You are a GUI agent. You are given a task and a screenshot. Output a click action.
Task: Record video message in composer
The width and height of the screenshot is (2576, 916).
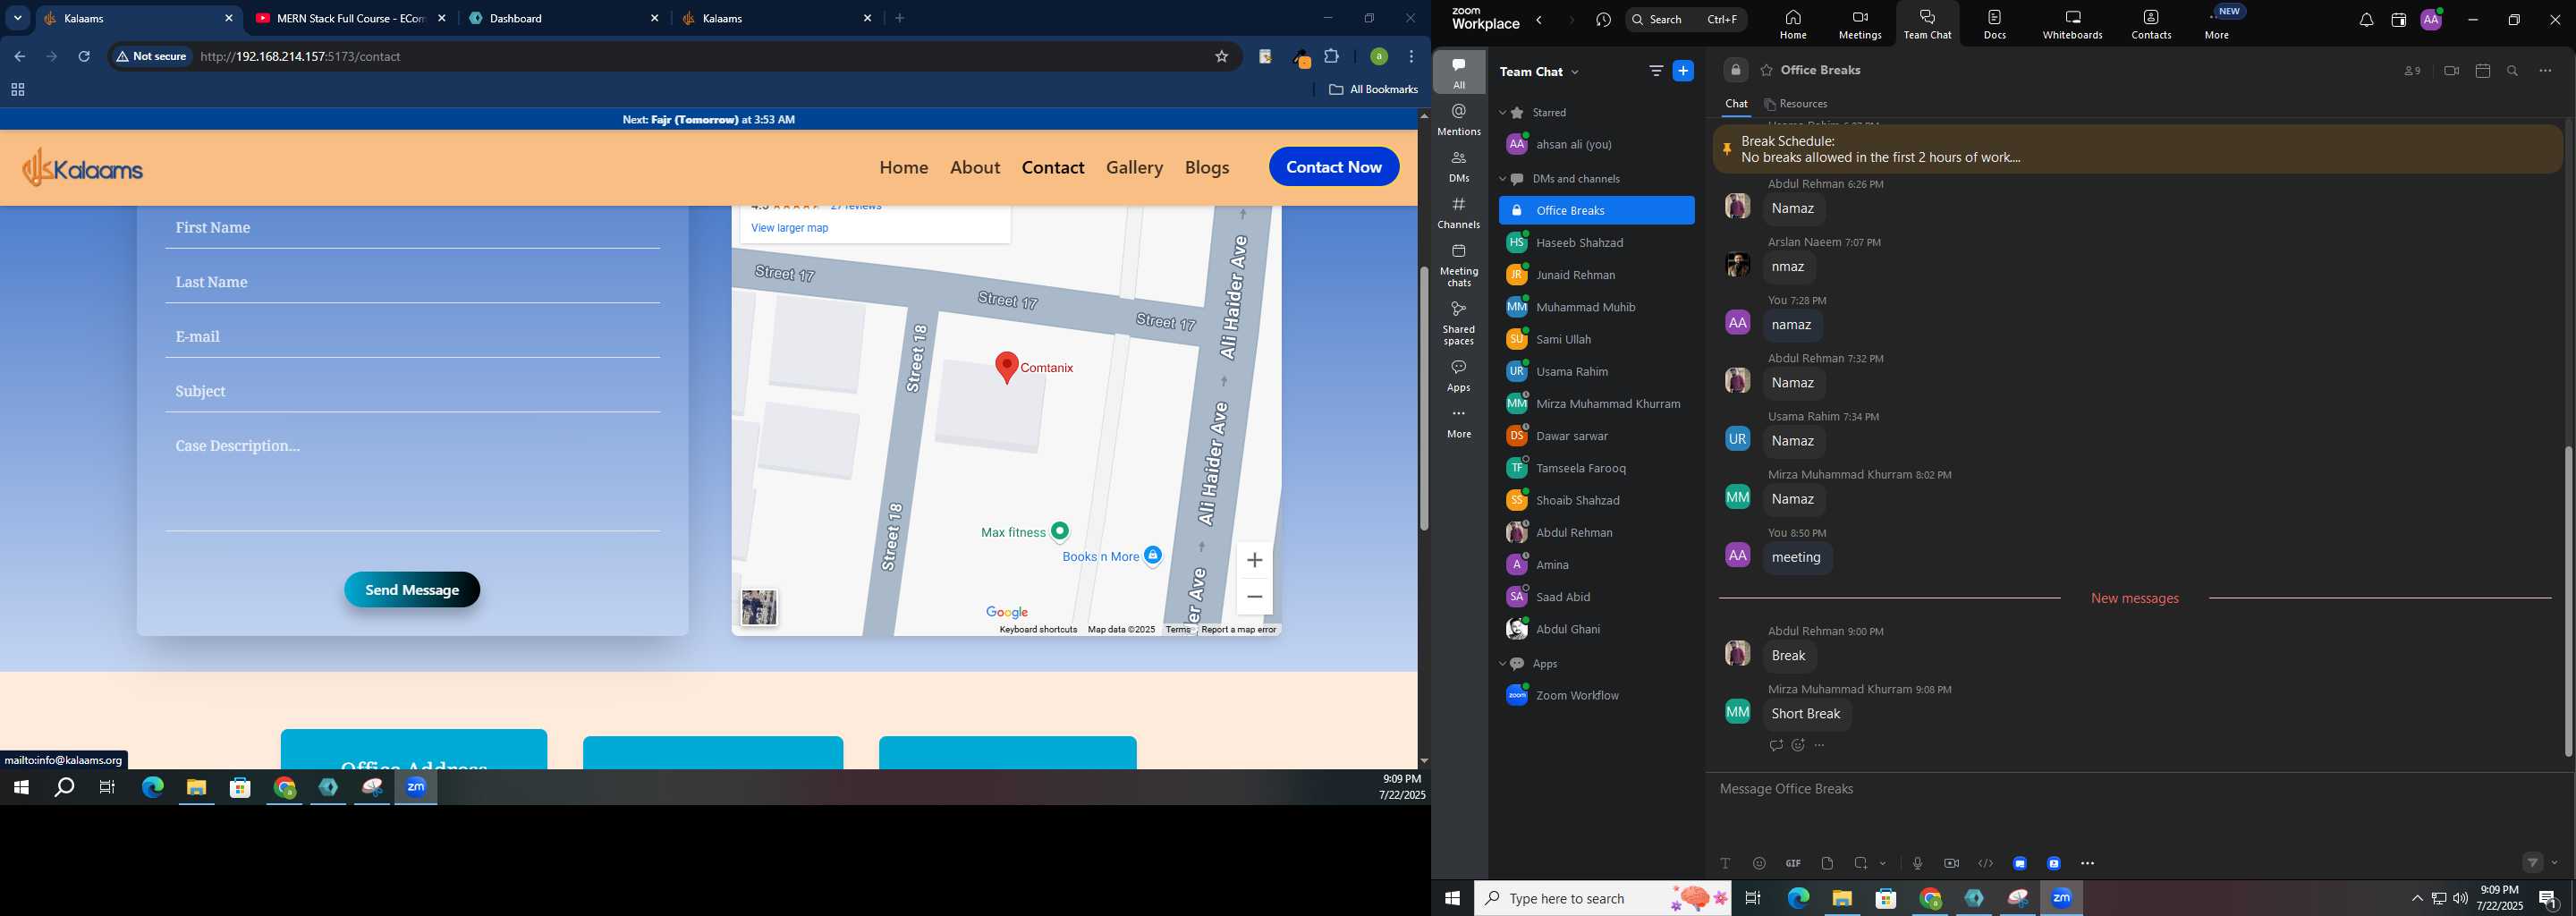(x=1951, y=863)
